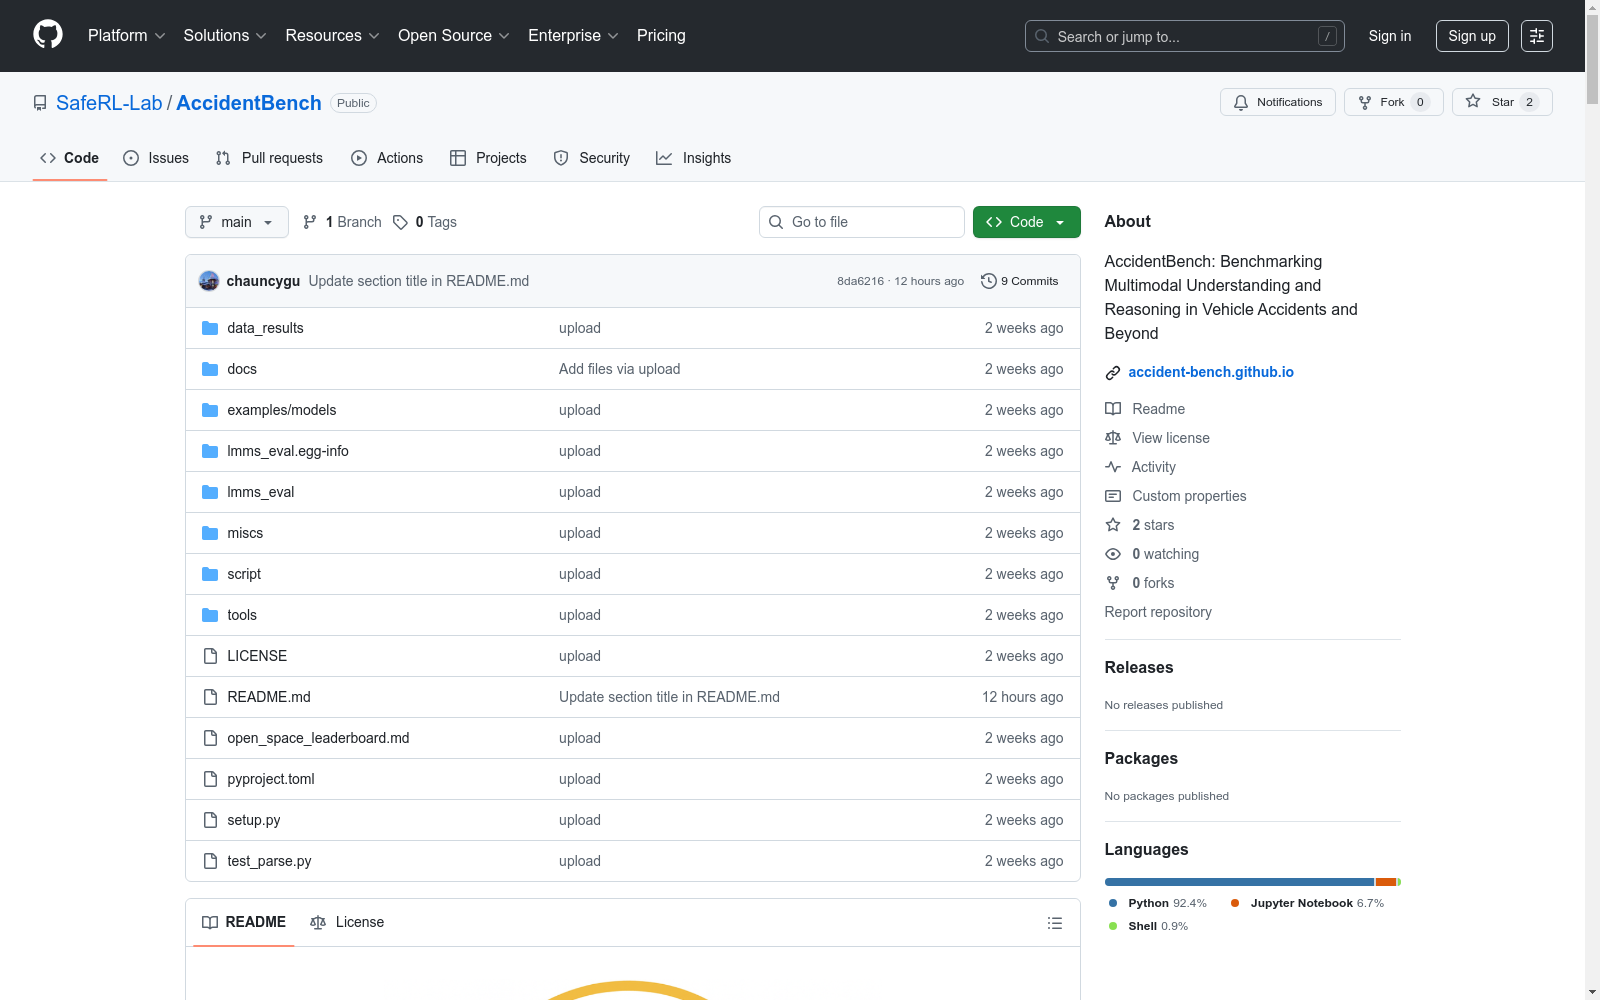Click the Jupyter Notebook segment of languages bar

(1386, 882)
